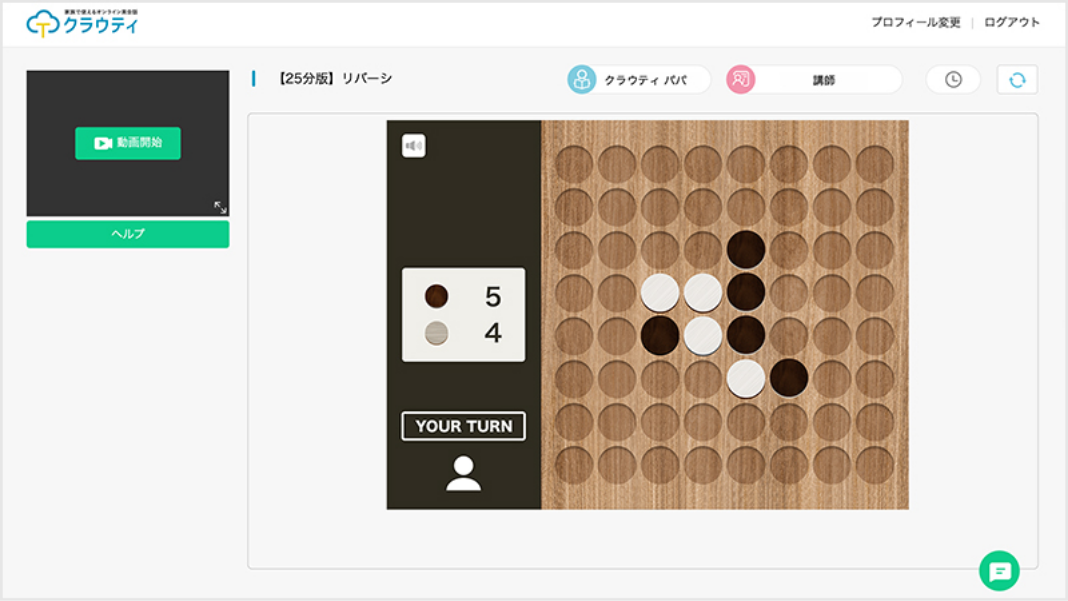The image size is (1068, 601).
Task: Click the 【25分版】リバーシ lesson title
Action: pos(333,78)
